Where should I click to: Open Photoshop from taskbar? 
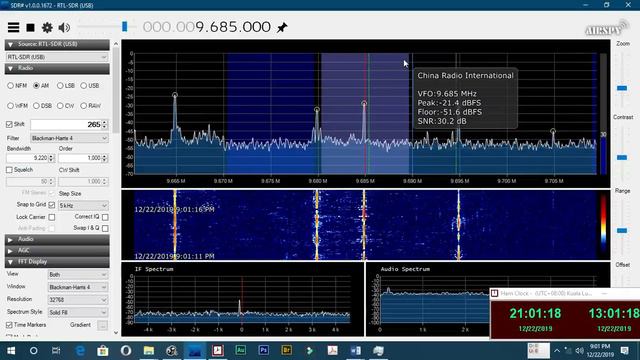263,351
